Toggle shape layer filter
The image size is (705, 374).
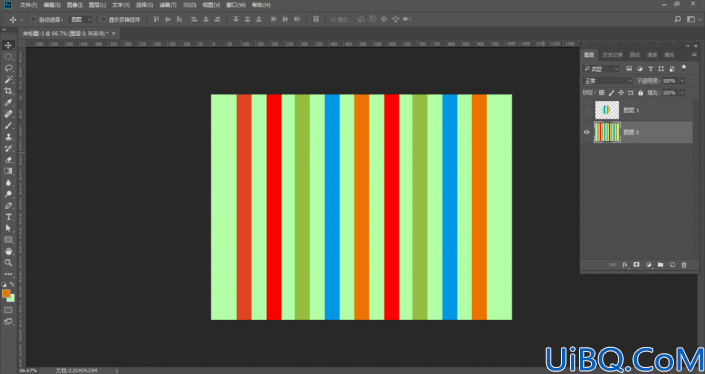661,69
